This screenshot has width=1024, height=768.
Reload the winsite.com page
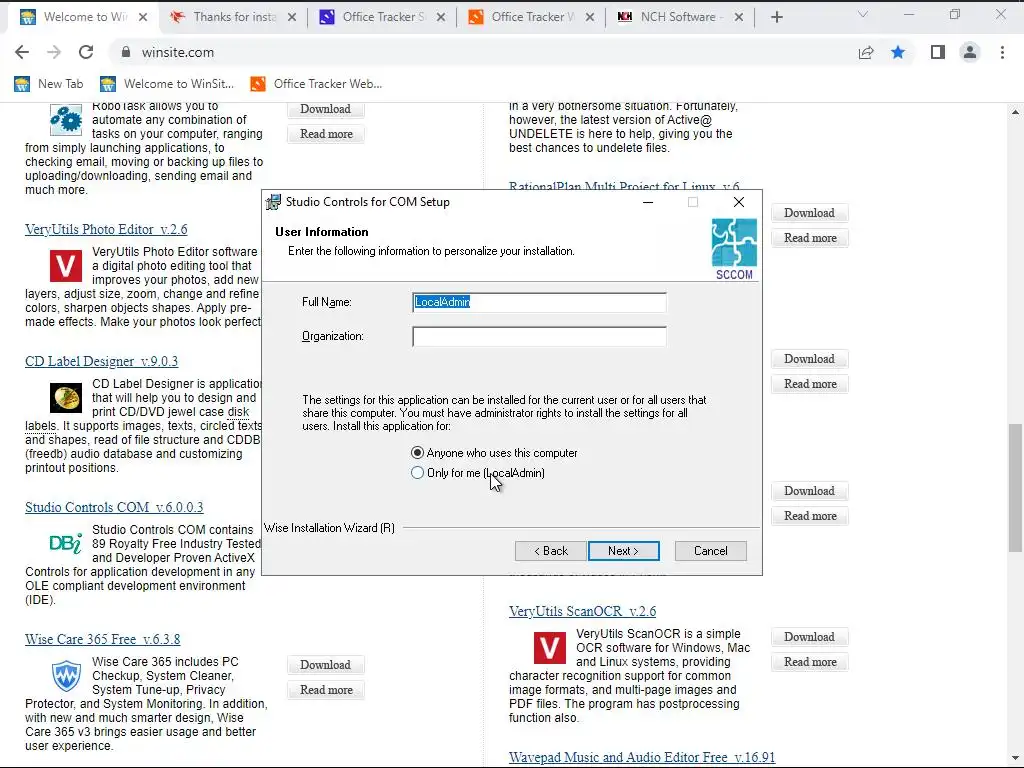pos(86,52)
